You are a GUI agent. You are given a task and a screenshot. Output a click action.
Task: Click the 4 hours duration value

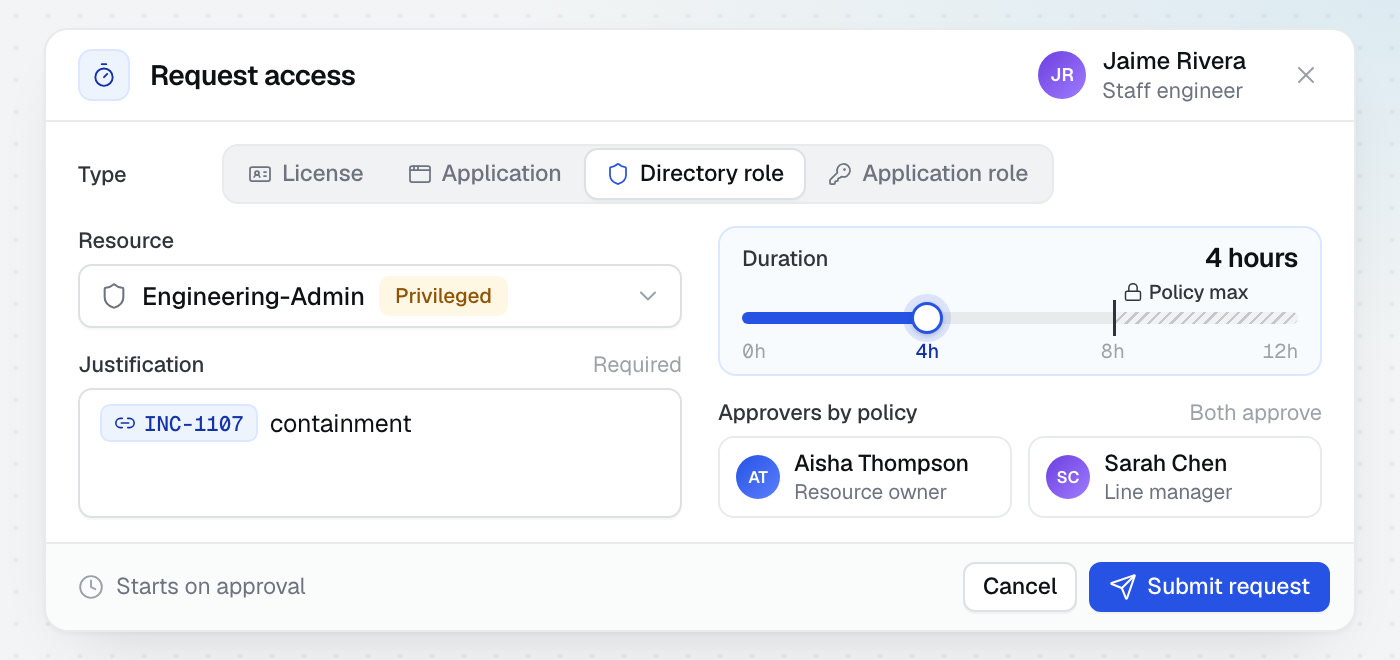[x=1251, y=258]
